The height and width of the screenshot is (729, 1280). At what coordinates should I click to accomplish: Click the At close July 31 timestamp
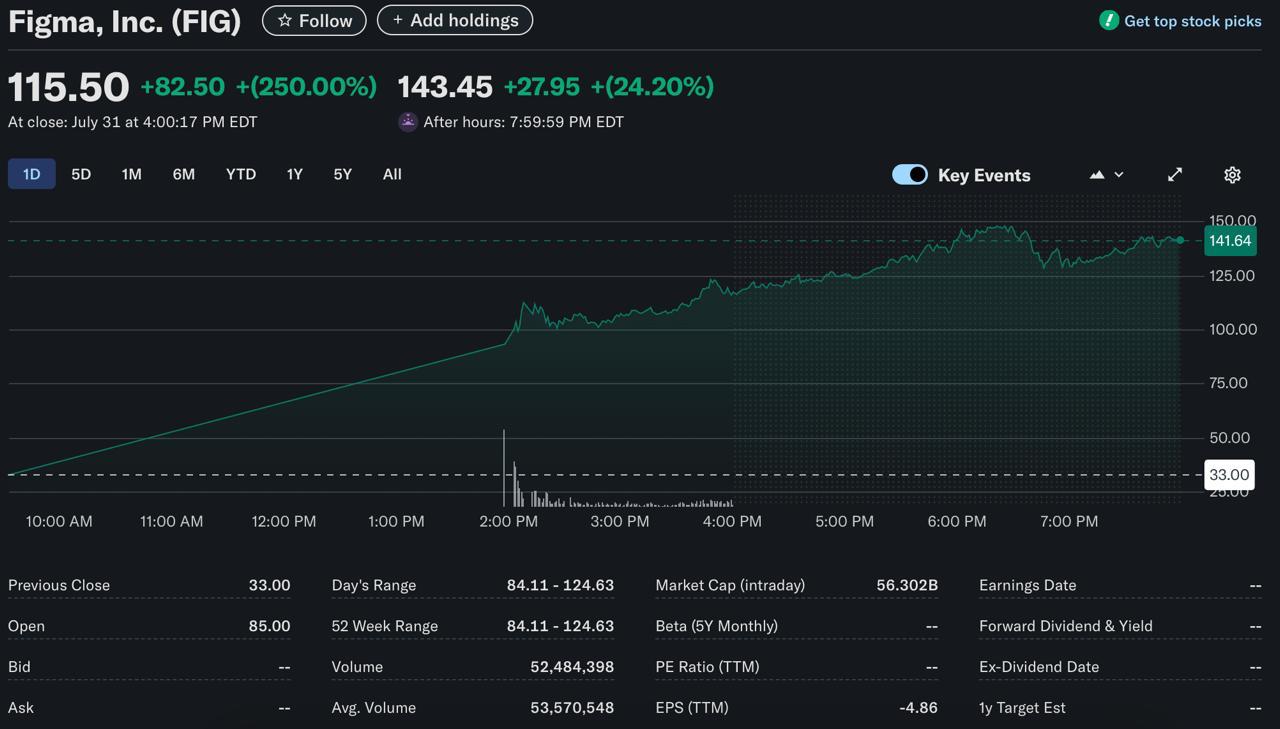133,122
